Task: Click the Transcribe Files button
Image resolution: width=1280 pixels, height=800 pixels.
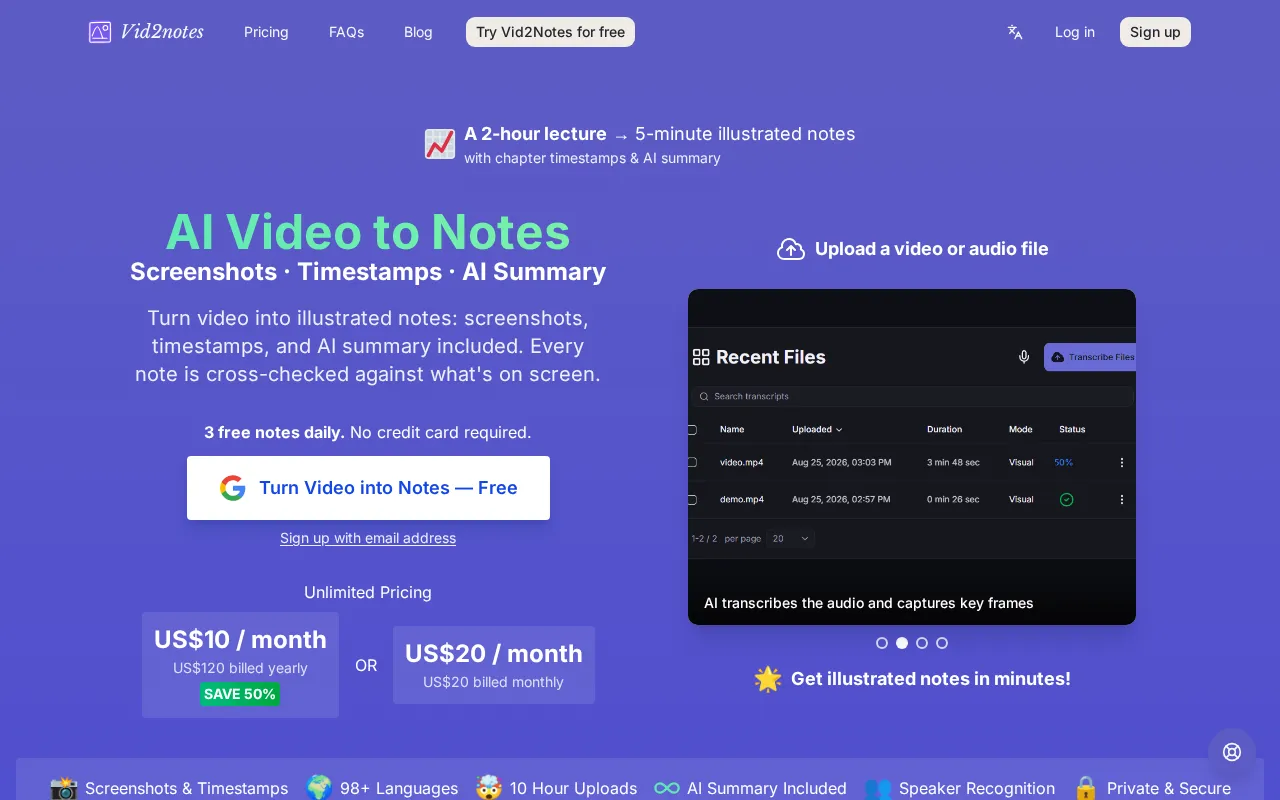Action: click(1090, 357)
